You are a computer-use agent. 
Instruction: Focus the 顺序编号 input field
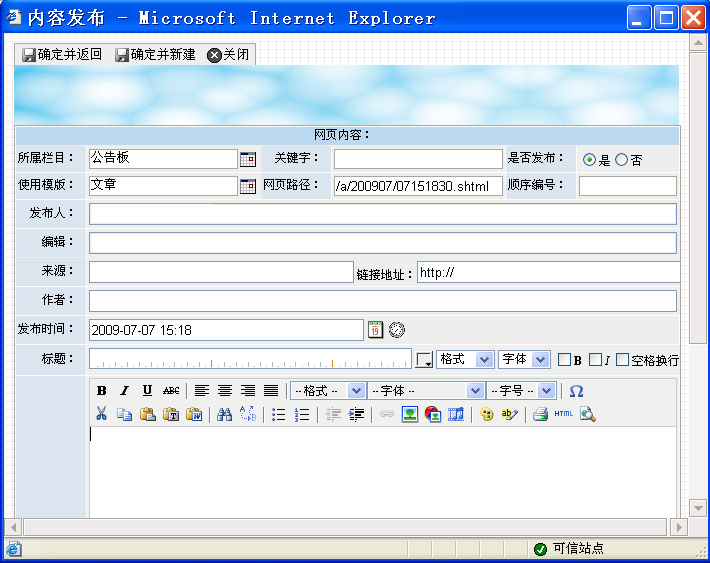(x=628, y=186)
